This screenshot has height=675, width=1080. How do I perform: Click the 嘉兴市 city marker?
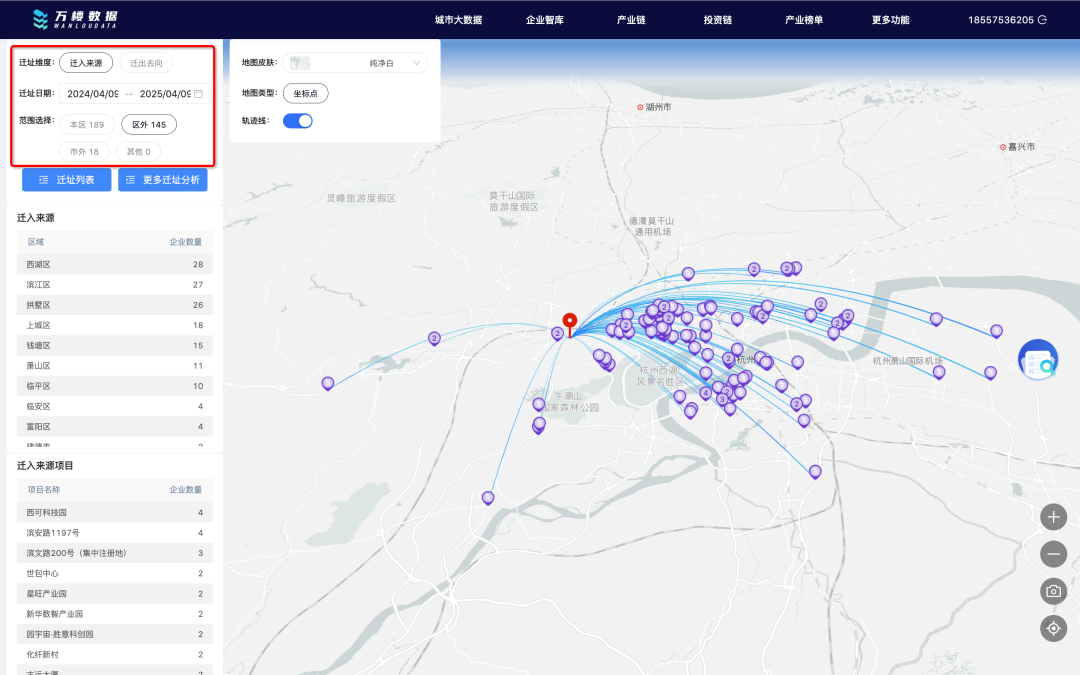(x=1003, y=147)
